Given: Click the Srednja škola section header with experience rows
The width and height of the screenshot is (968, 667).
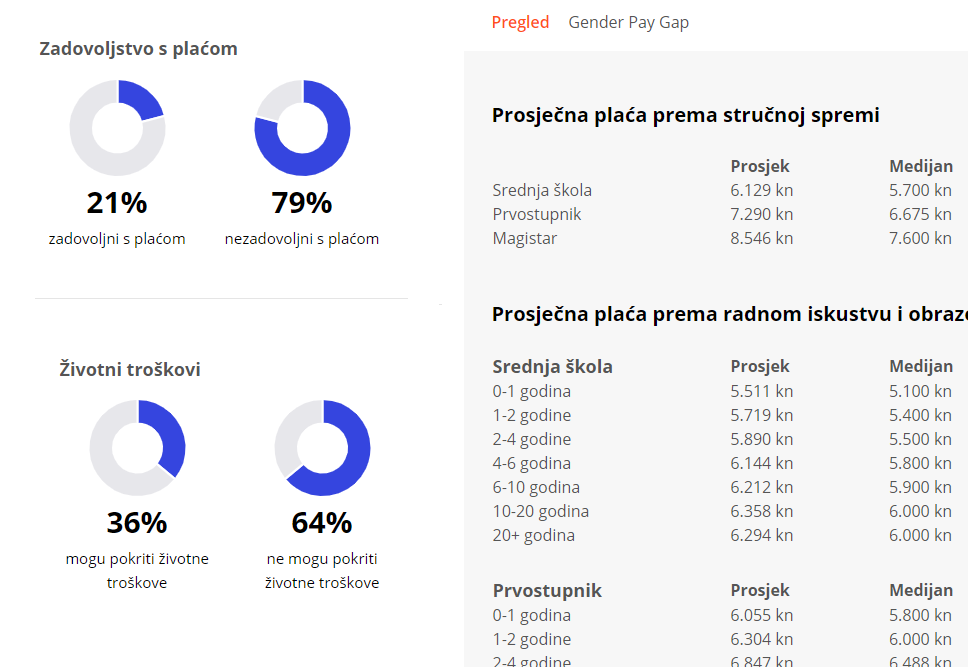Looking at the screenshot, I should [x=552, y=366].
